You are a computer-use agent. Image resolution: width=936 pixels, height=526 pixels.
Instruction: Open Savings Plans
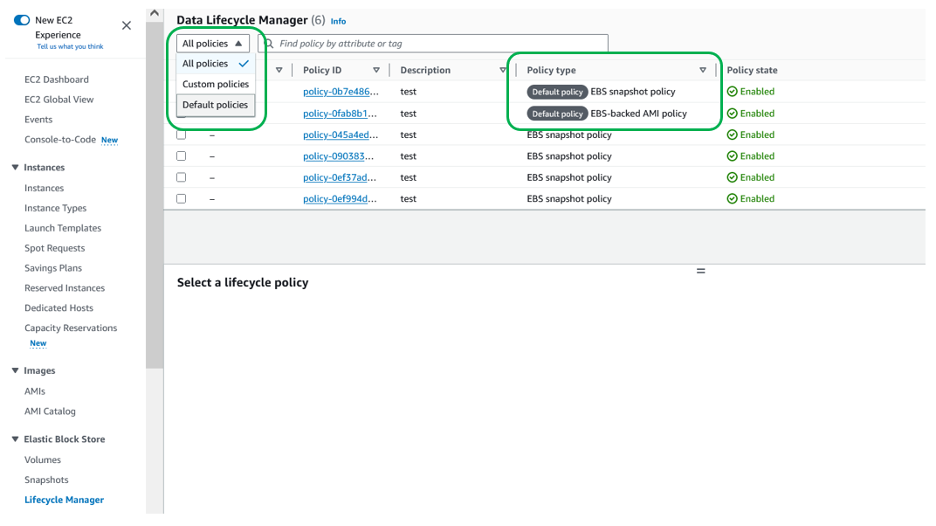(53, 268)
